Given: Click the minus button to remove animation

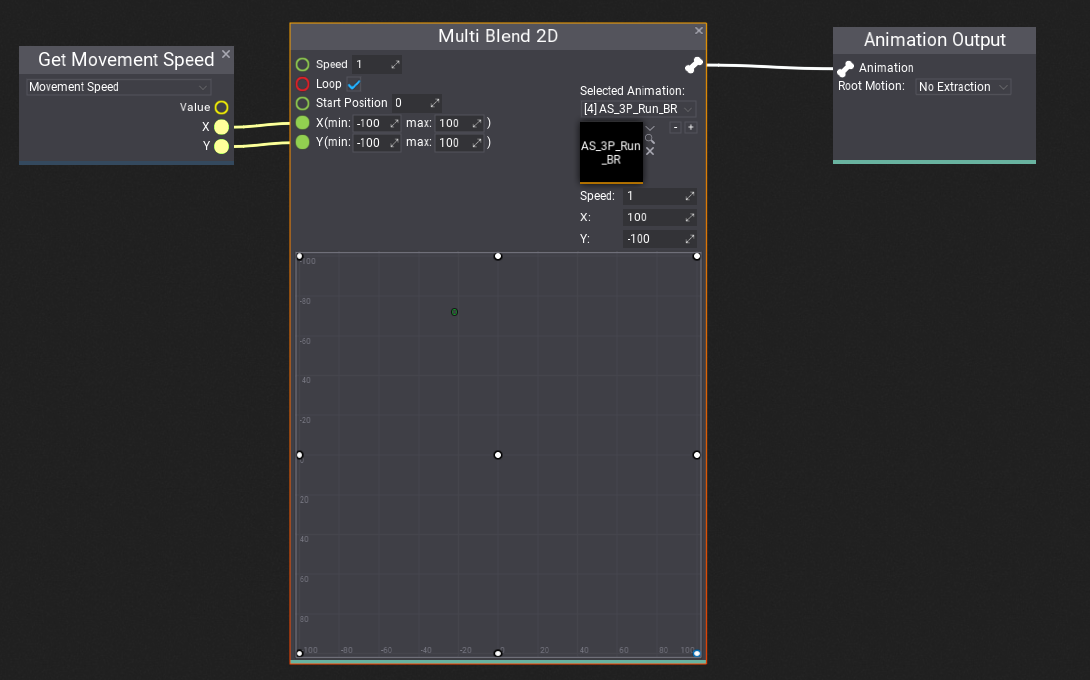Looking at the screenshot, I should coord(675,128).
